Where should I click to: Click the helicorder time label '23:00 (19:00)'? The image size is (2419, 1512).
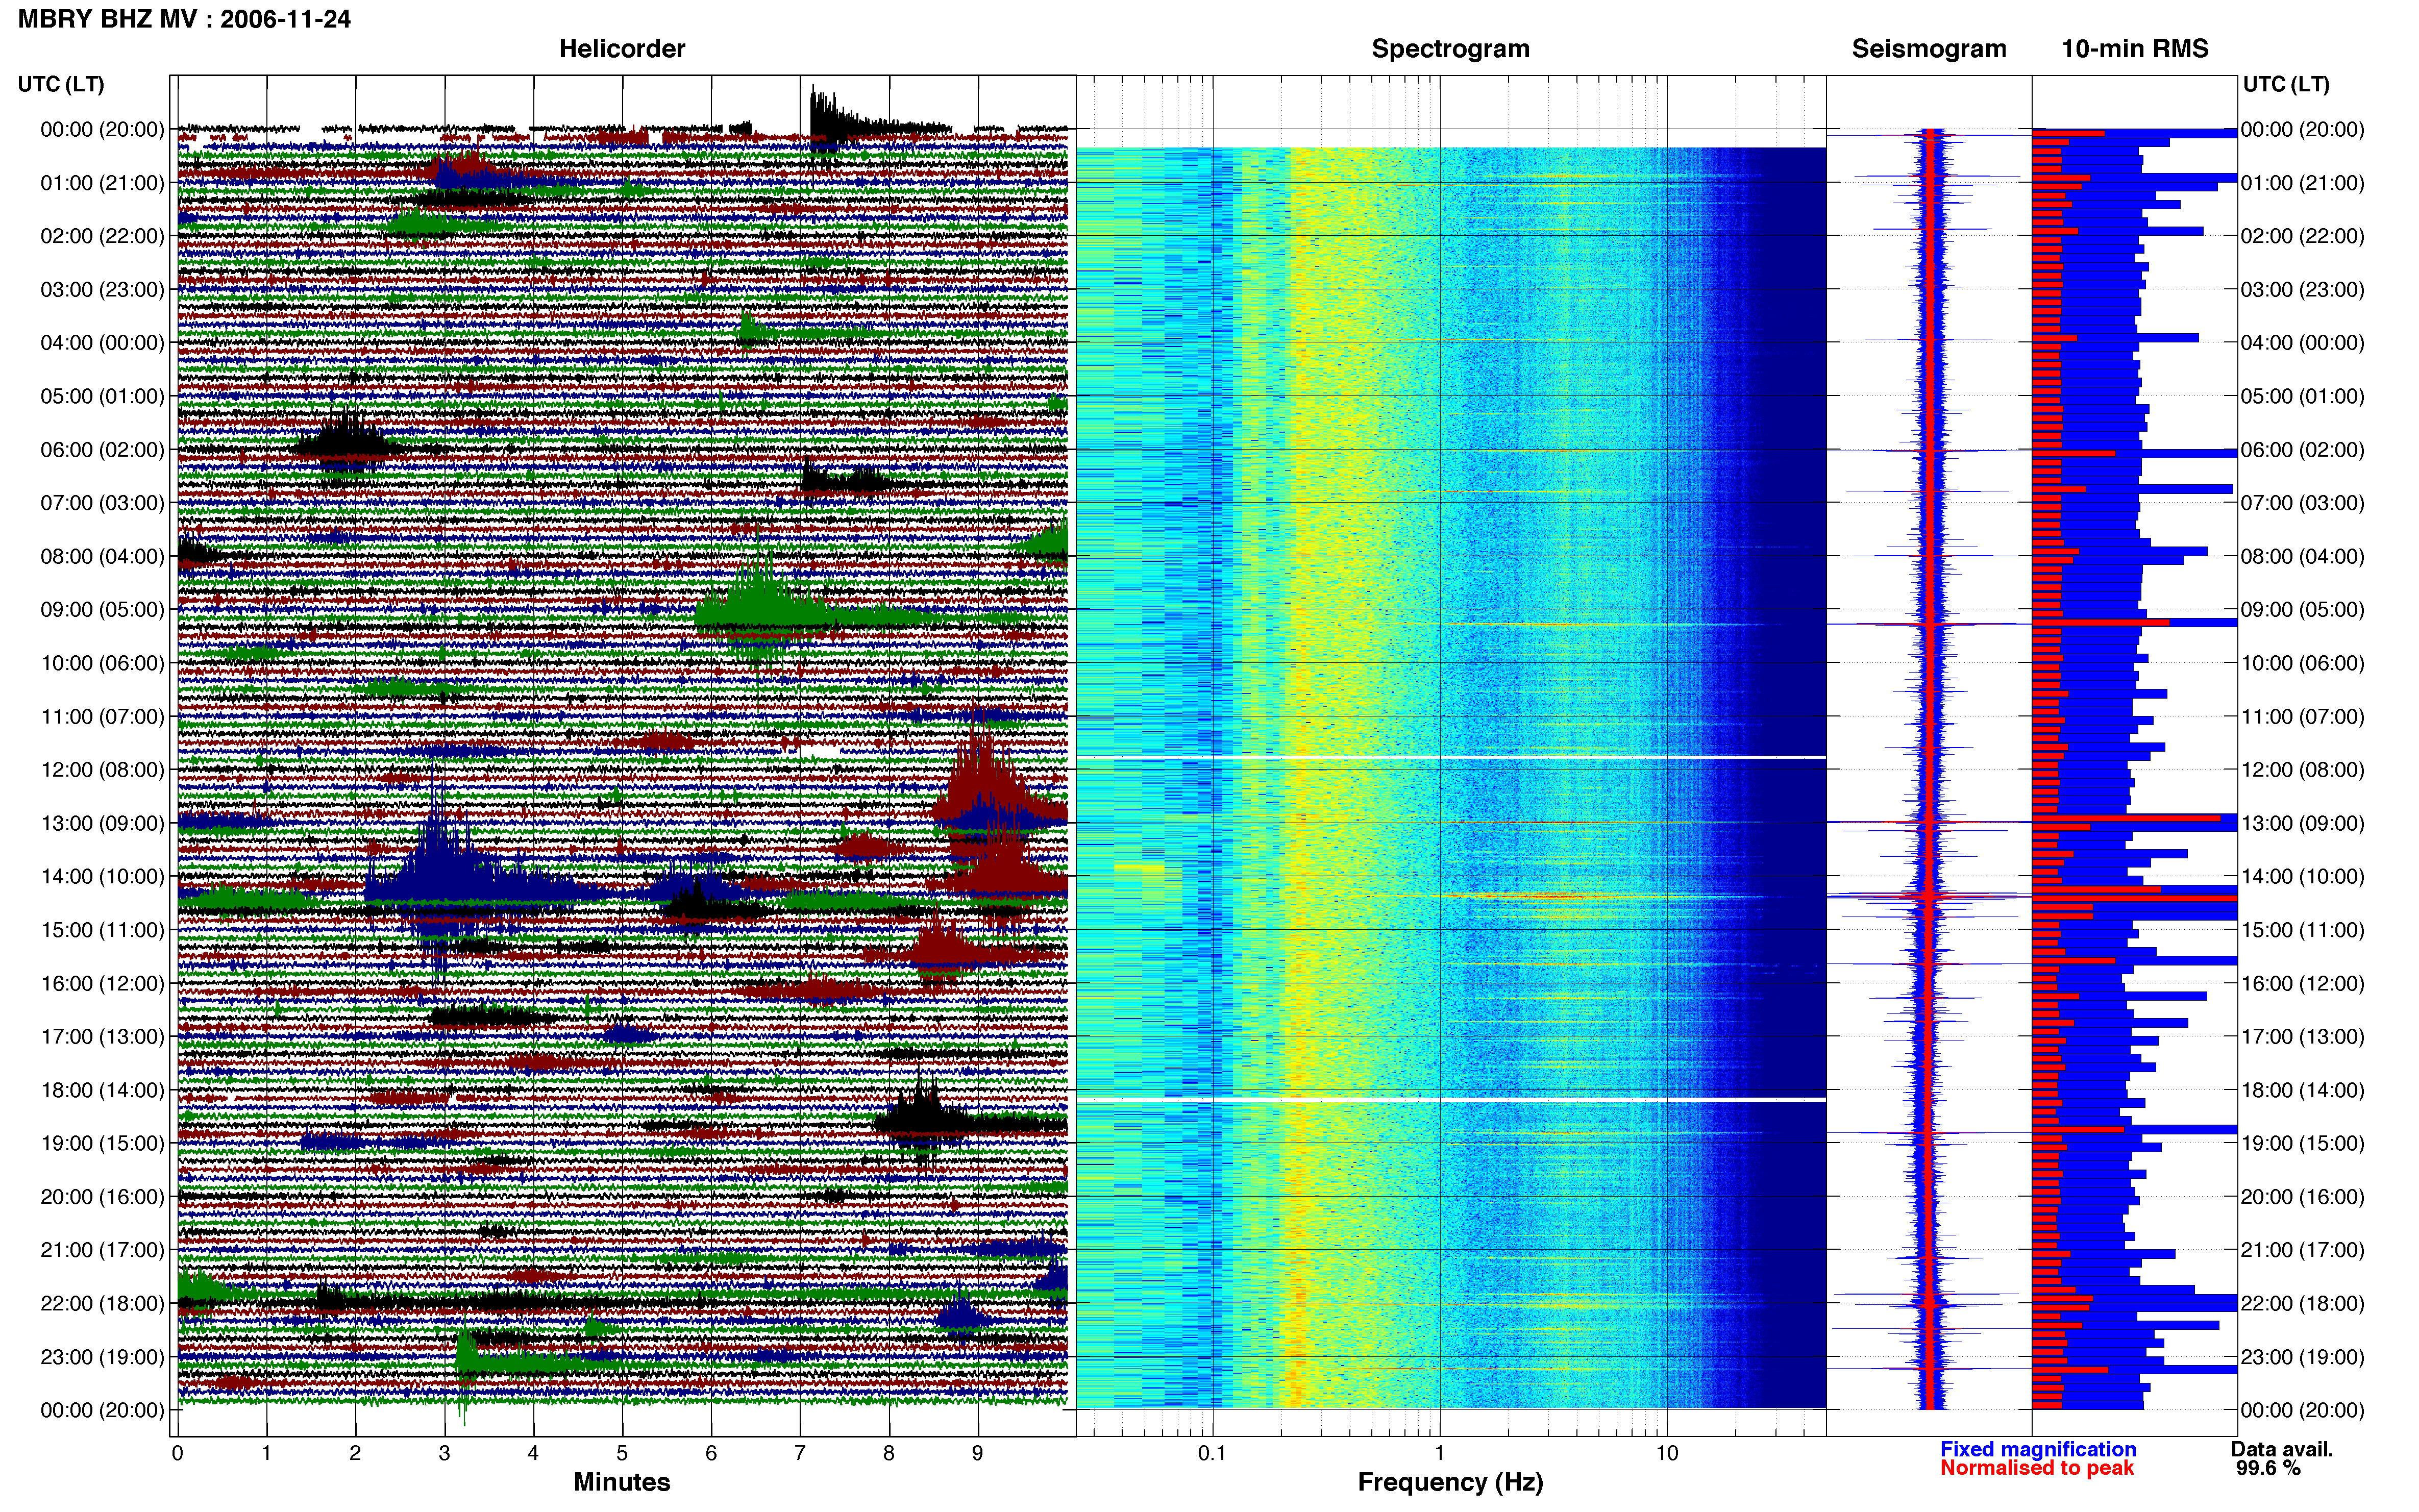[102, 1357]
